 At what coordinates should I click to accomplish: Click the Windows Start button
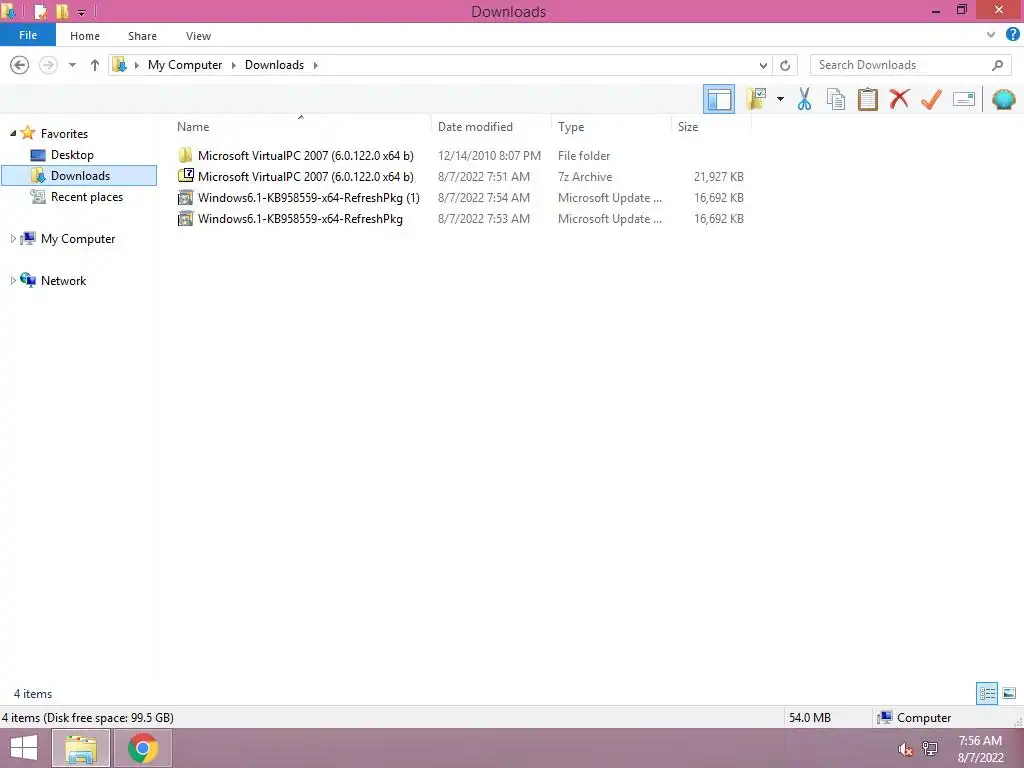24,748
